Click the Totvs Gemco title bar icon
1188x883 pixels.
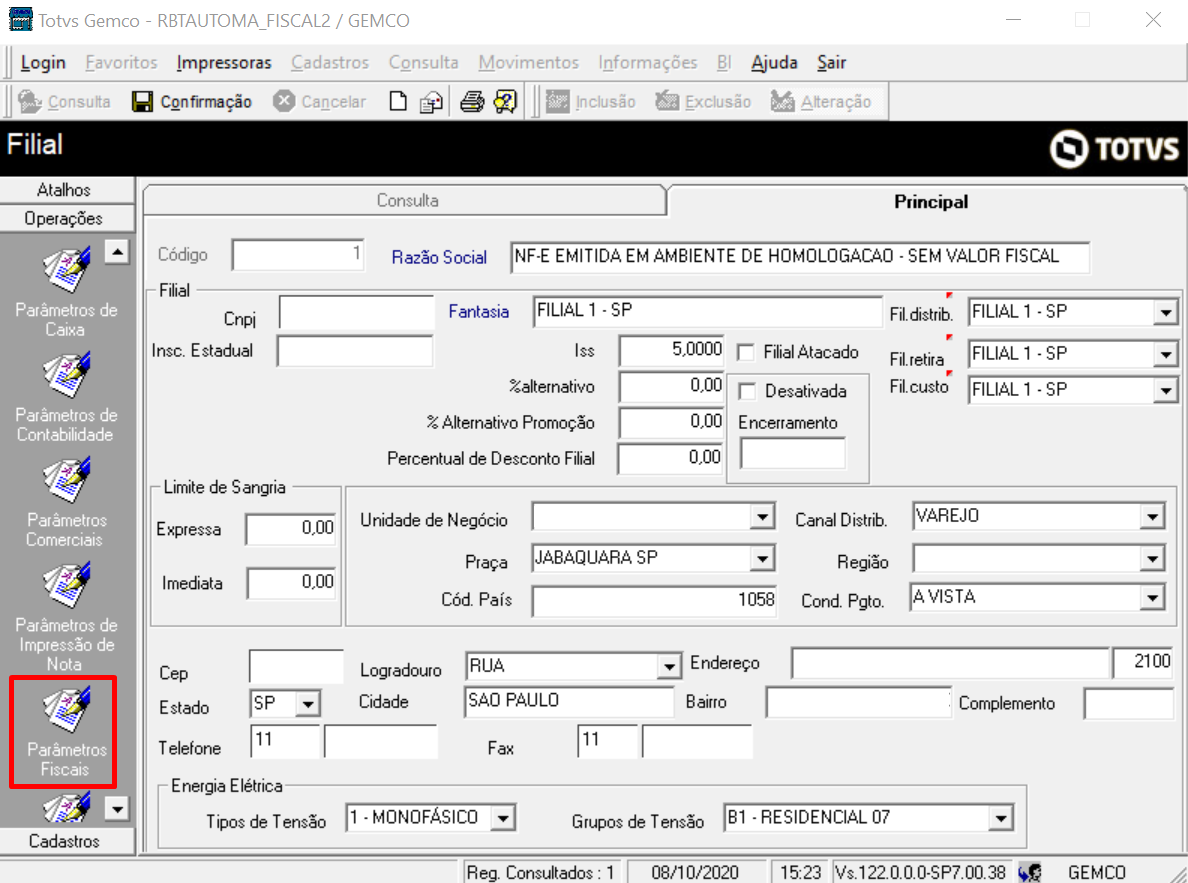[20, 19]
